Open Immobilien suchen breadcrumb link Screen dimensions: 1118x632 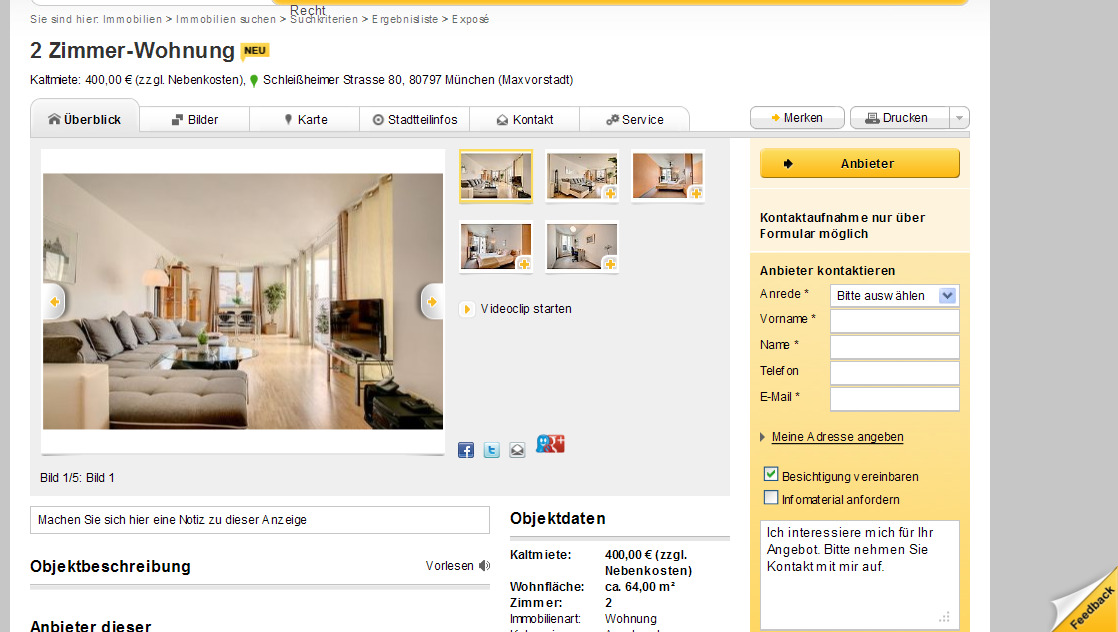(226, 19)
